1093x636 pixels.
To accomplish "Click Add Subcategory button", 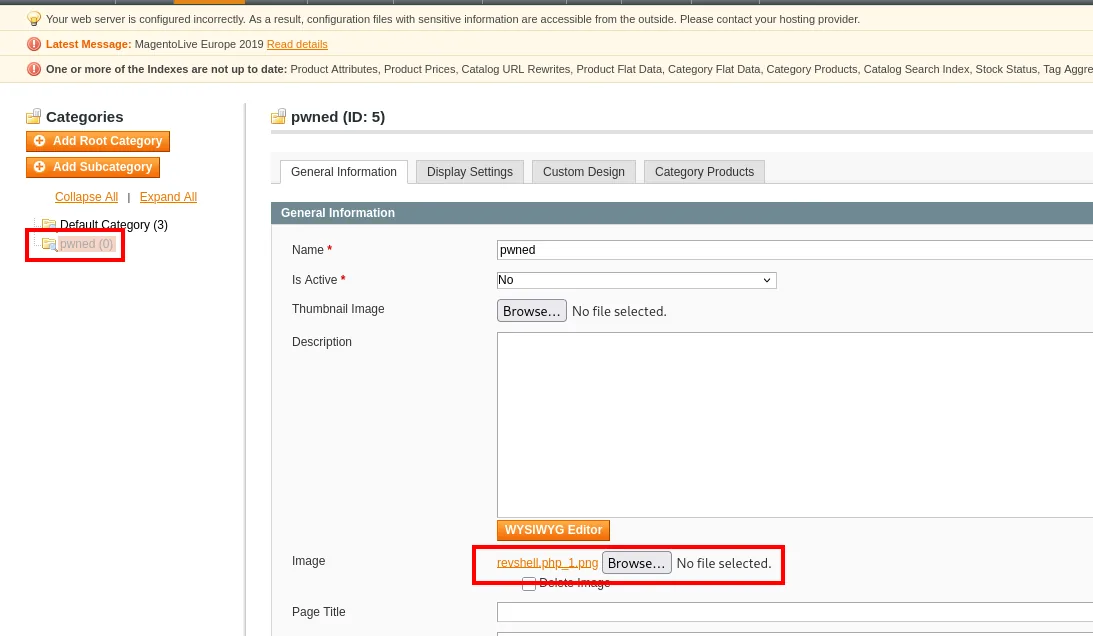I will 93,167.
